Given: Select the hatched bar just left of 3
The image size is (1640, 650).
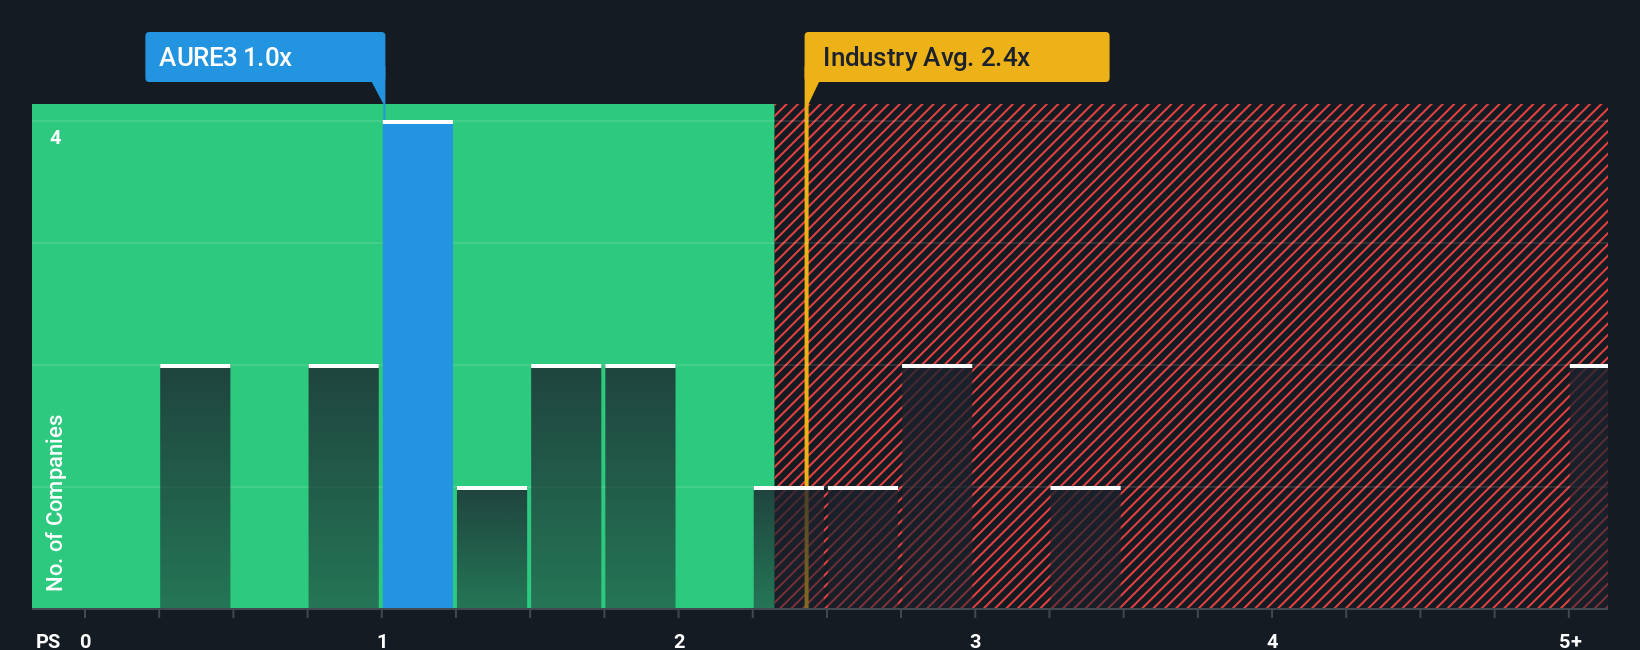Looking at the screenshot, I should [937, 486].
